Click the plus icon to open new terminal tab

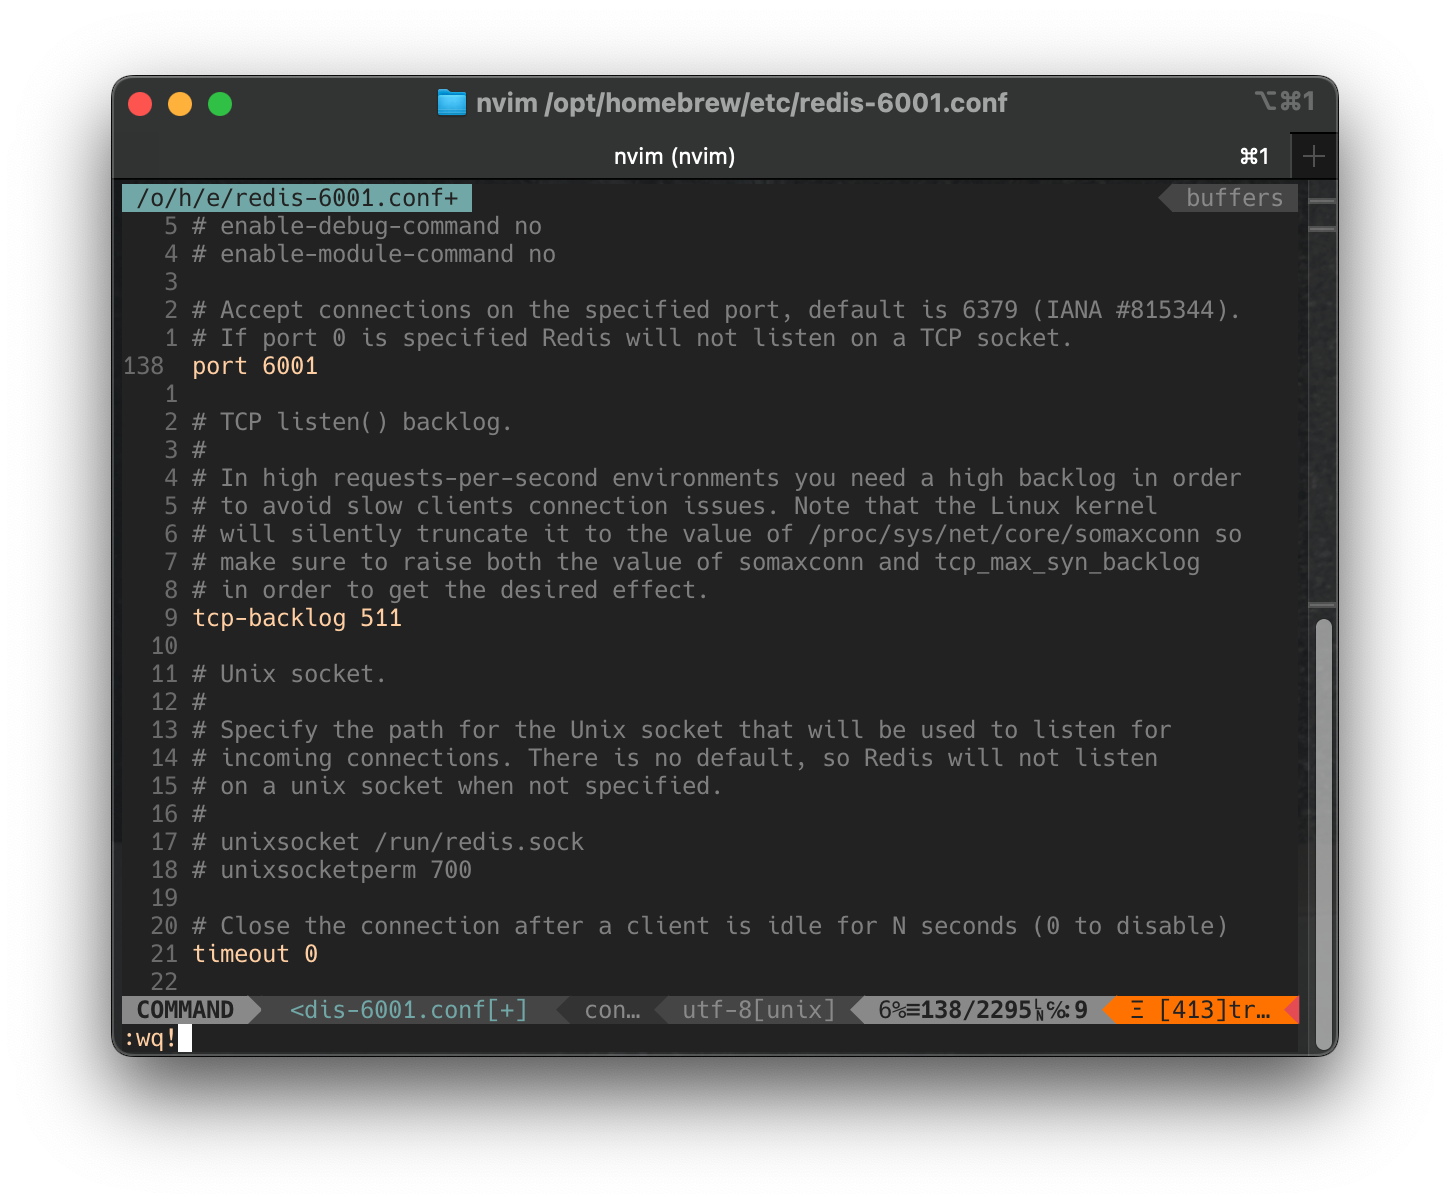[1315, 156]
